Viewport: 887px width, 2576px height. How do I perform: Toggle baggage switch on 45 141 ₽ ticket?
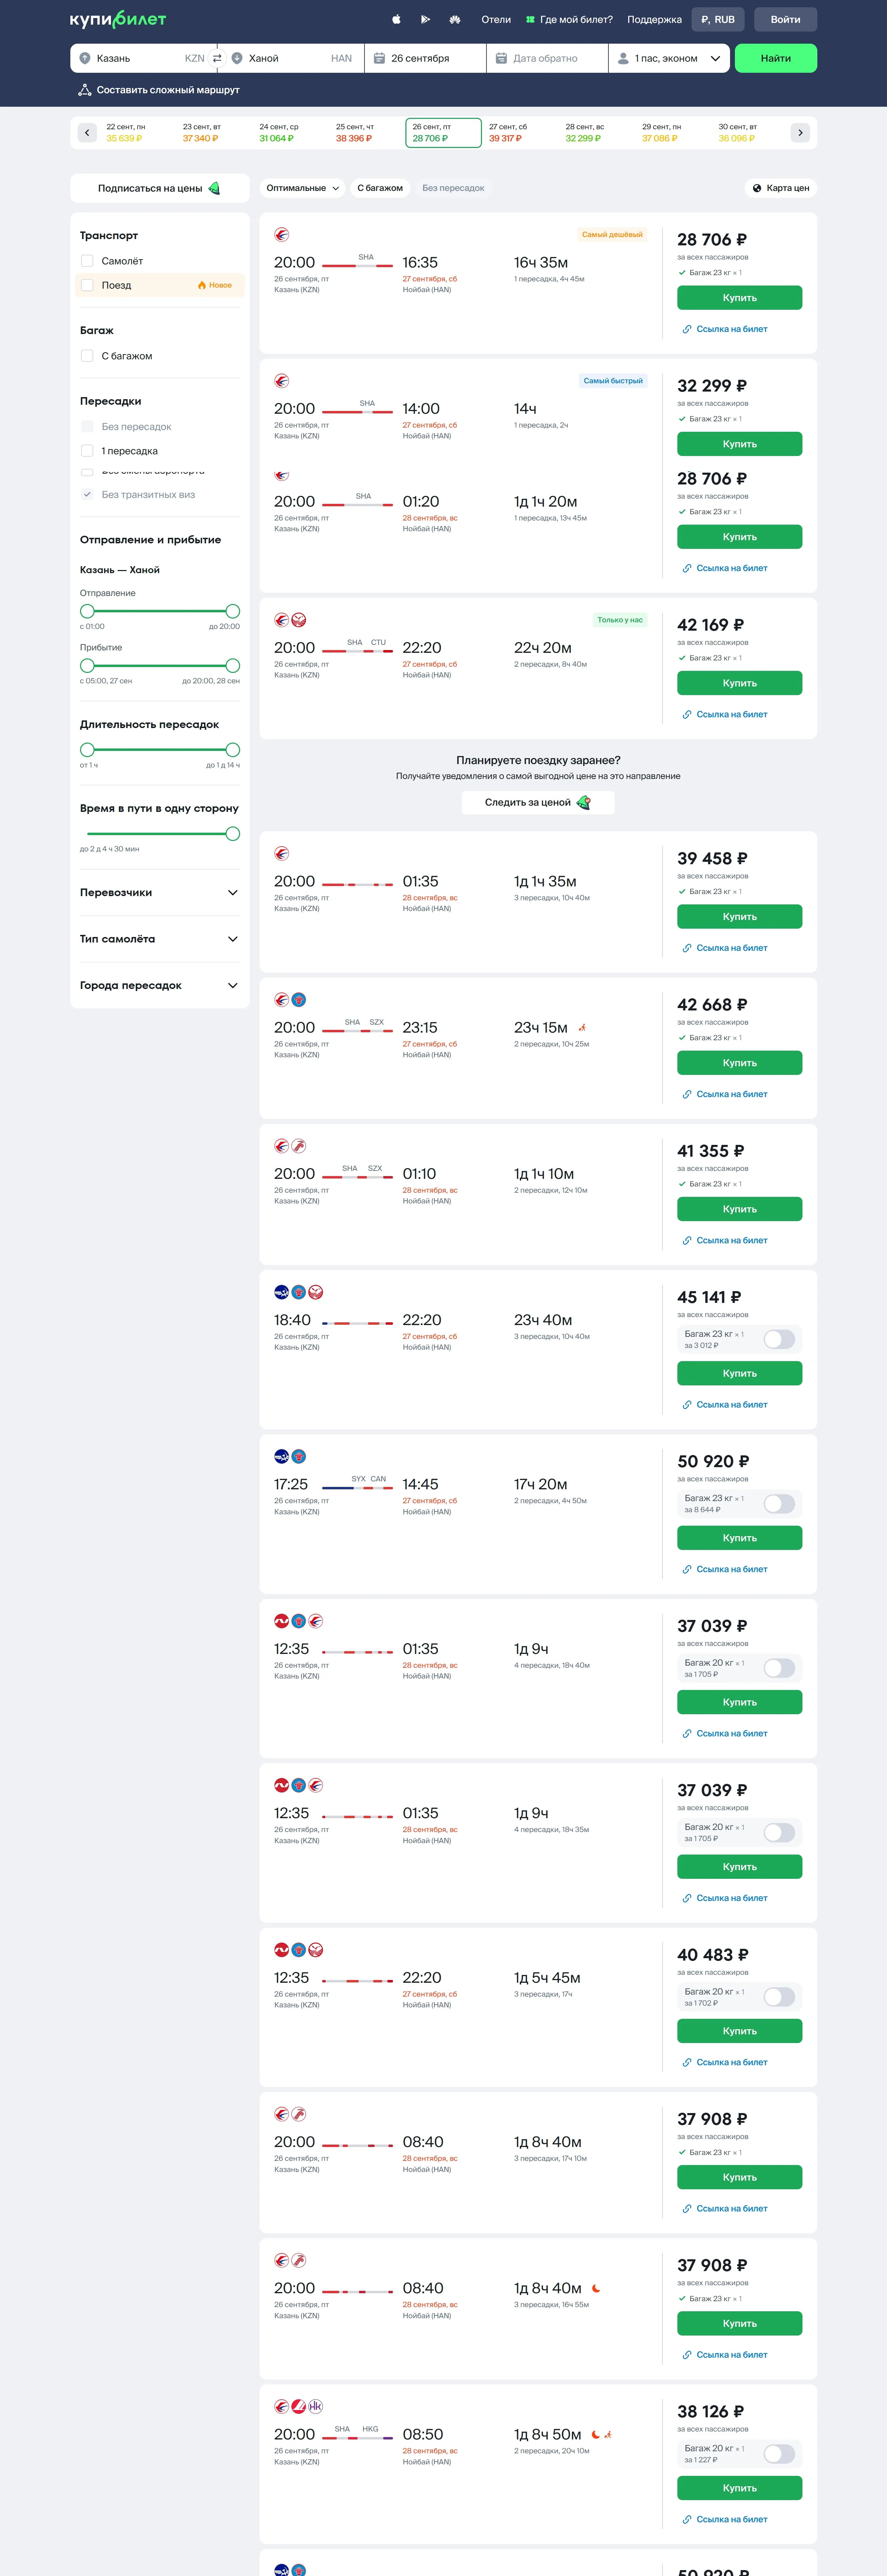pyautogui.click(x=779, y=1339)
